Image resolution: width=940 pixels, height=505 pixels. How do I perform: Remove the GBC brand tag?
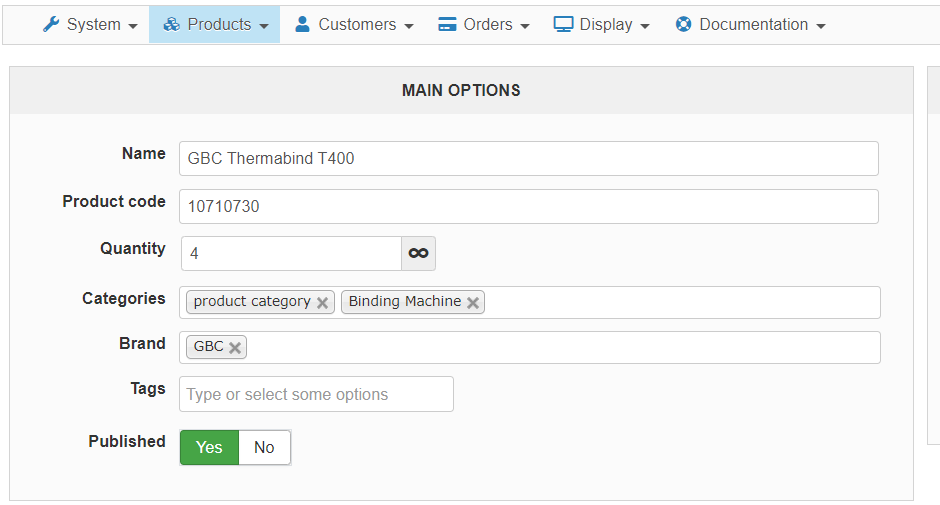coord(235,348)
